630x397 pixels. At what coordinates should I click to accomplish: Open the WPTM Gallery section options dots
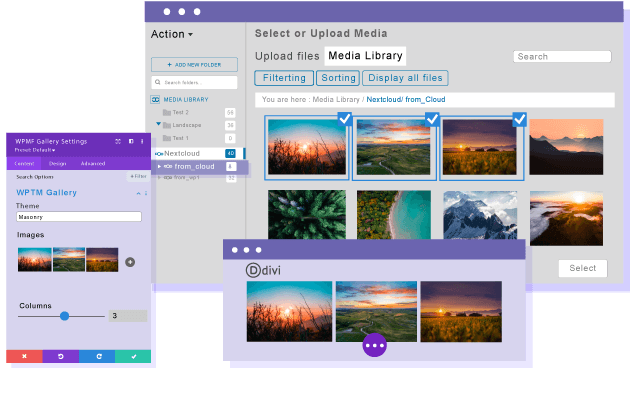click(x=146, y=193)
